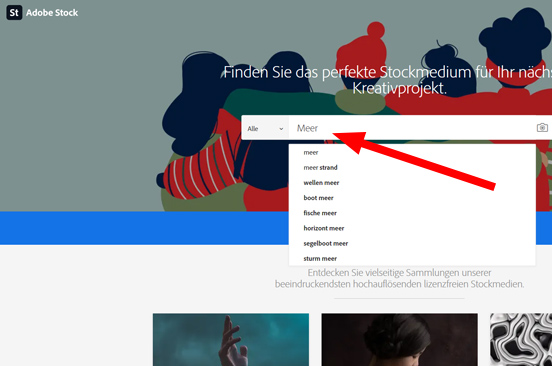Open the Alle category dropdown
Image resolution: width=552 pixels, height=366 pixels.
[x=265, y=128]
